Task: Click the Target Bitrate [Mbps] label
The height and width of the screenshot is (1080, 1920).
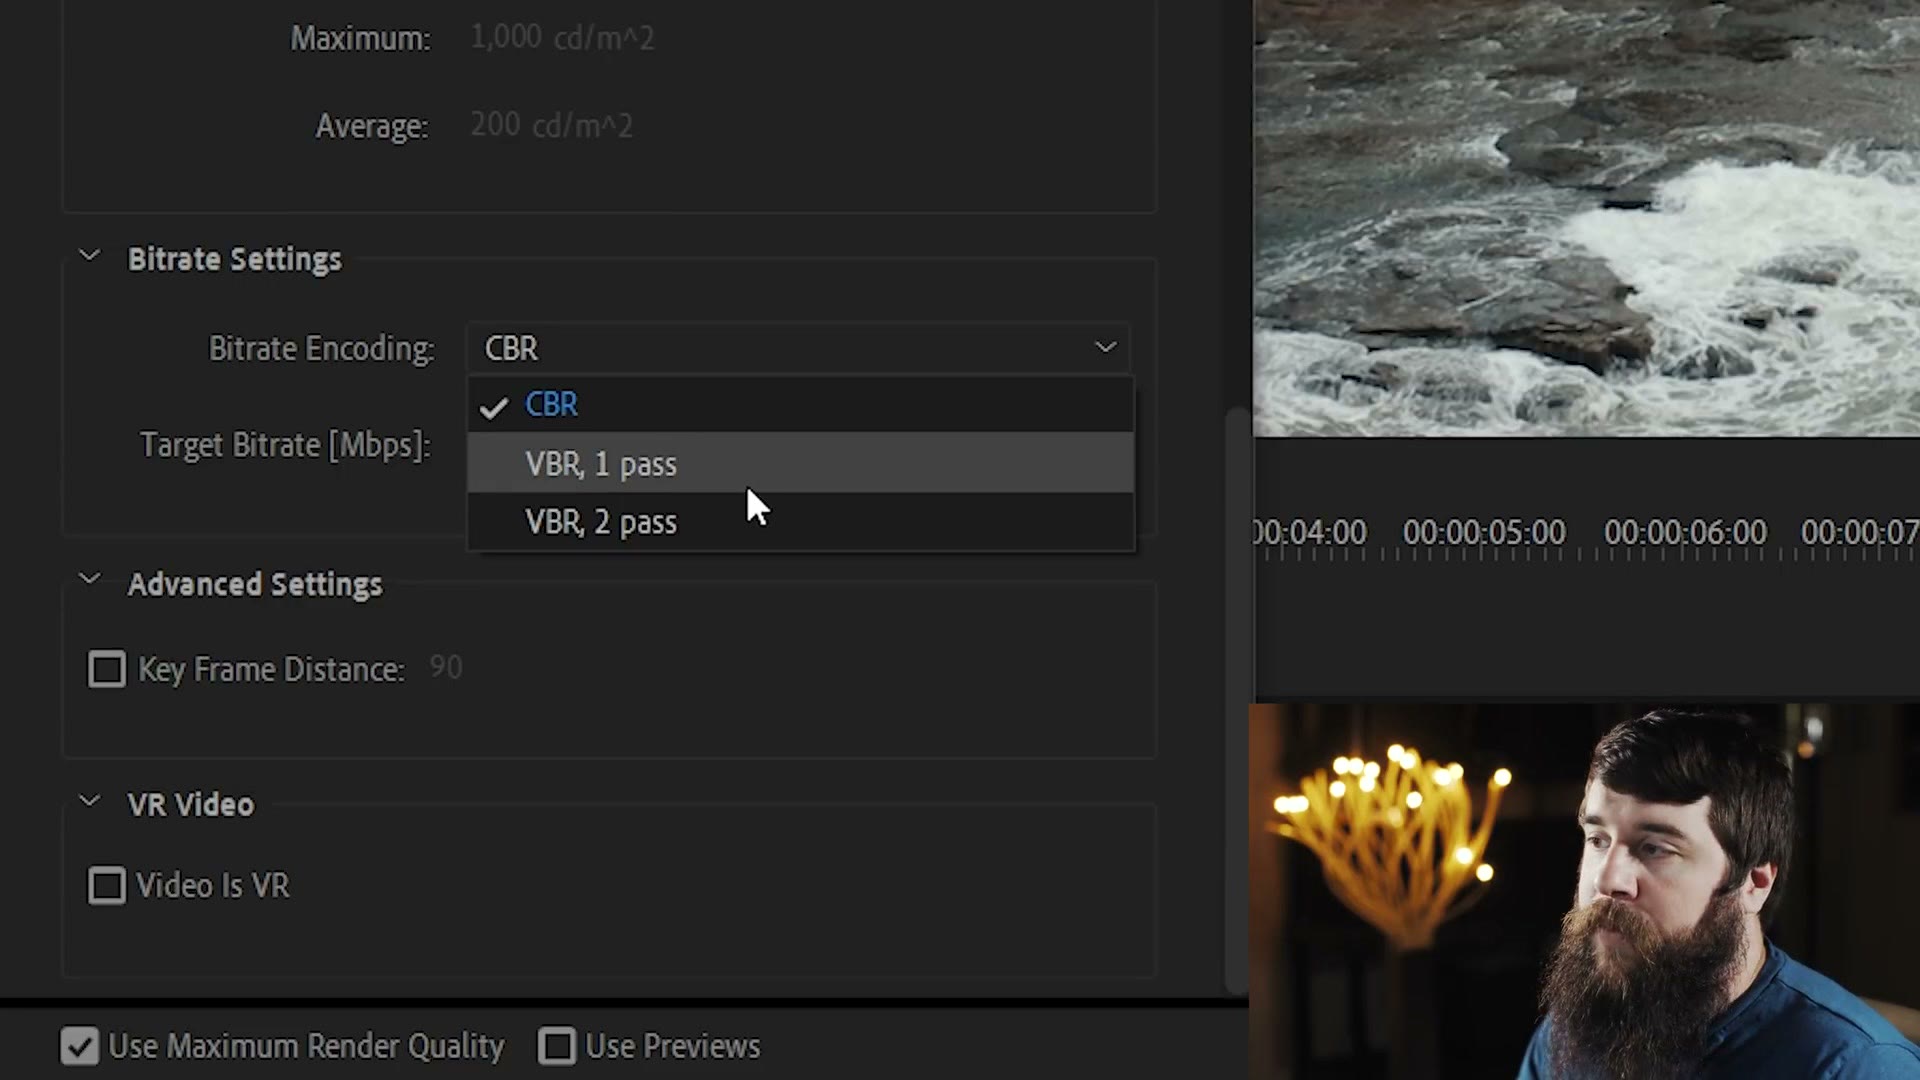Action: (x=286, y=445)
